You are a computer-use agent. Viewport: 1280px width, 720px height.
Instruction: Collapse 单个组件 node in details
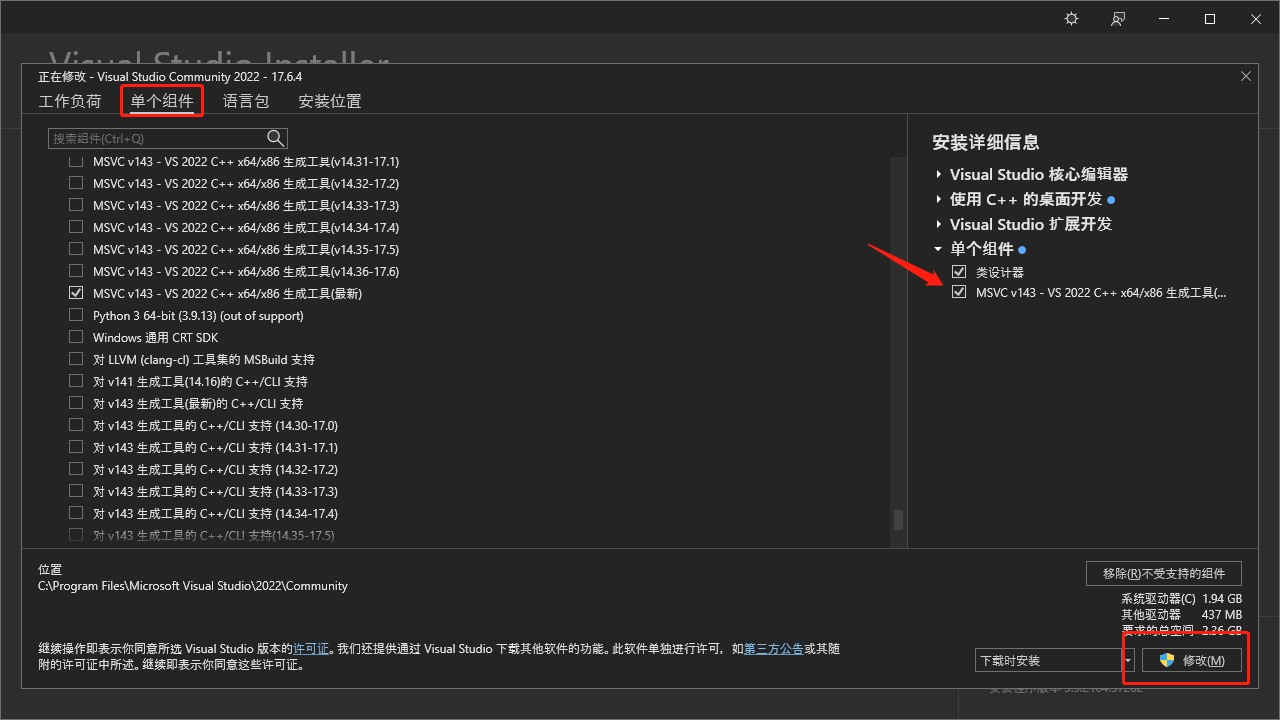coord(938,250)
